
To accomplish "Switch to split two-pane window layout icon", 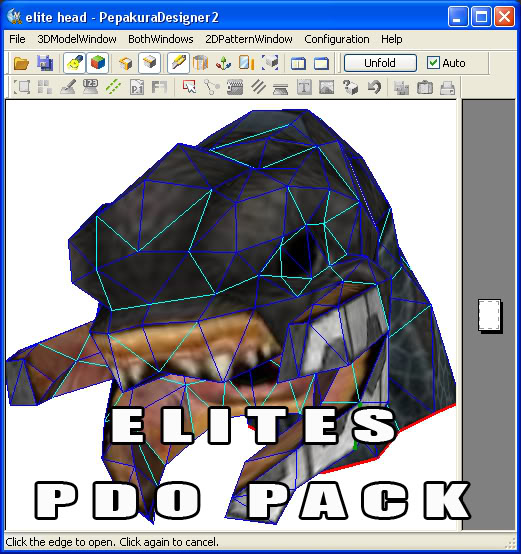I will pyautogui.click(x=298, y=63).
